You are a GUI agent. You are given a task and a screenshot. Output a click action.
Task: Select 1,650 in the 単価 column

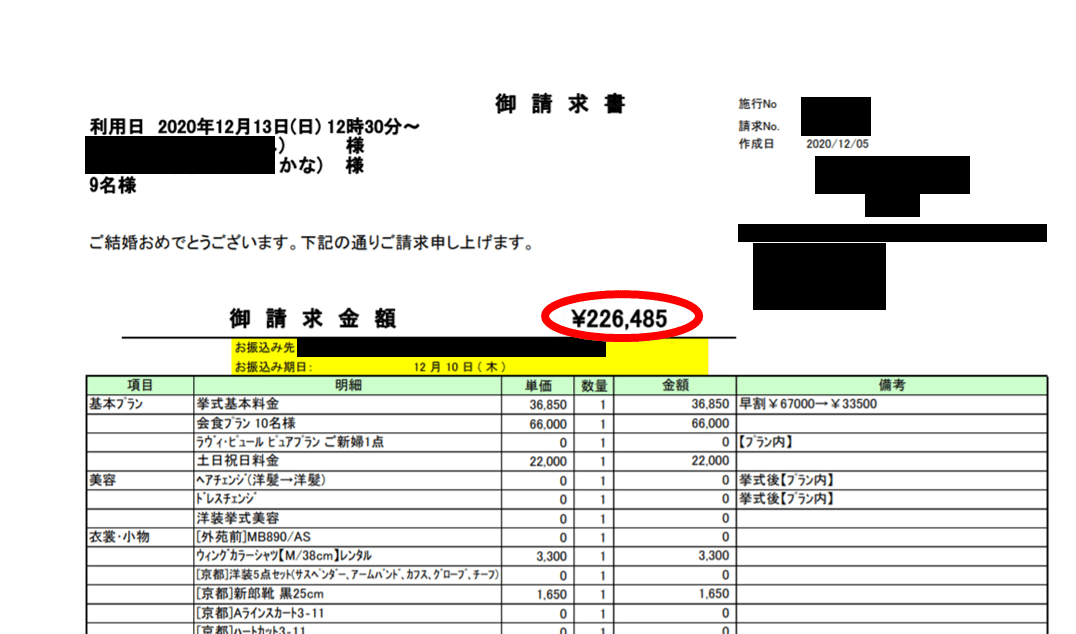552,595
